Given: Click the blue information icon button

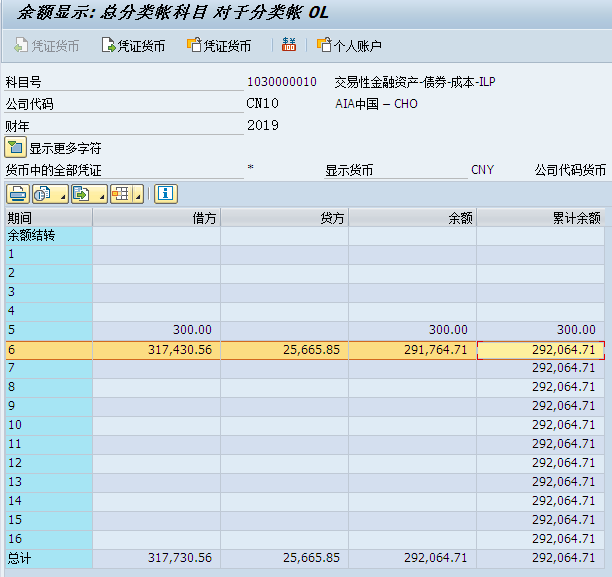Looking at the screenshot, I should (166, 194).
